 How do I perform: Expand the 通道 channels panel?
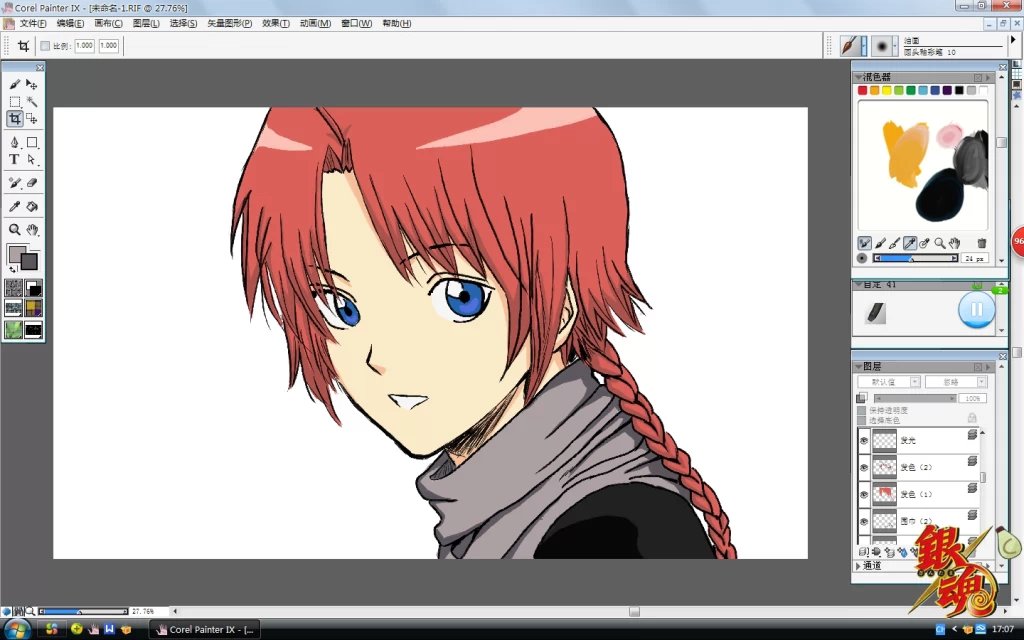point(859,566)
